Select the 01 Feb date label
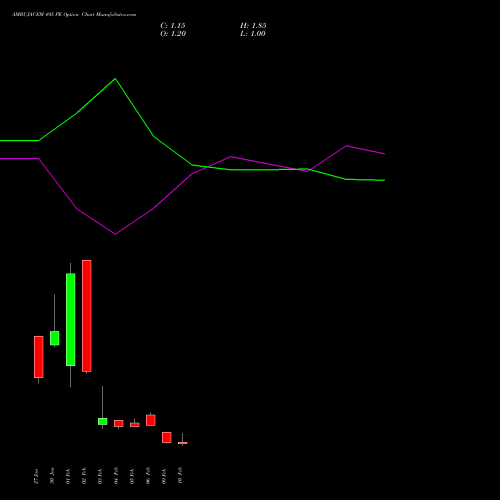The width and height of the screenshot is (500, 500). 68,476
